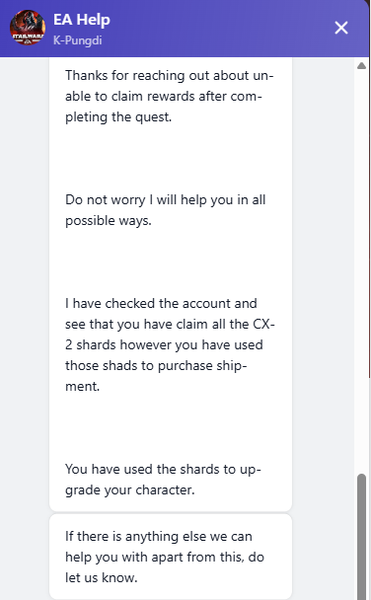Click the agent name K-Pungdi
This screenshot has height=600, width=371.
78,40
